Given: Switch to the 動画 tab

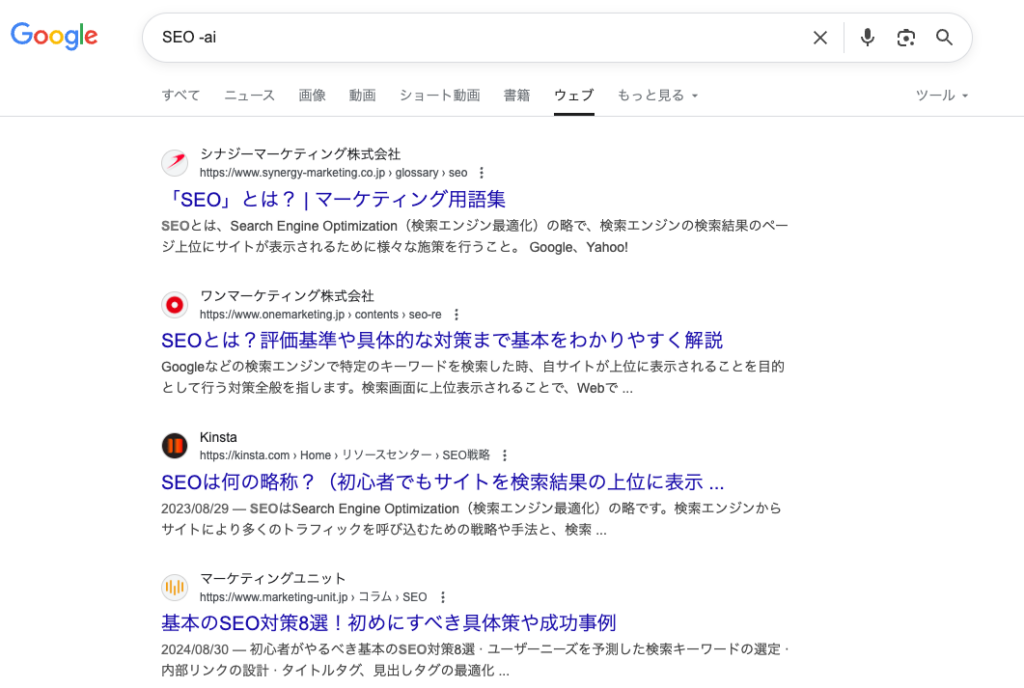Looking at the screenshot, I should click(x=362, y=95).
